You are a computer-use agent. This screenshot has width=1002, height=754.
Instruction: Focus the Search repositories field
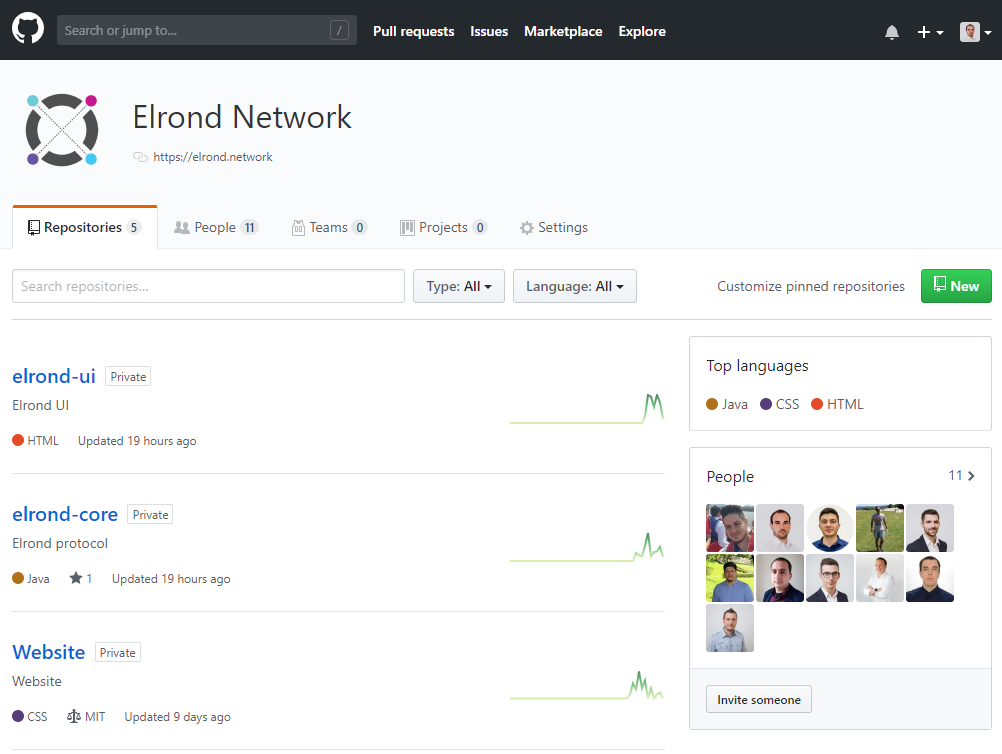click(x=208, y=286)
